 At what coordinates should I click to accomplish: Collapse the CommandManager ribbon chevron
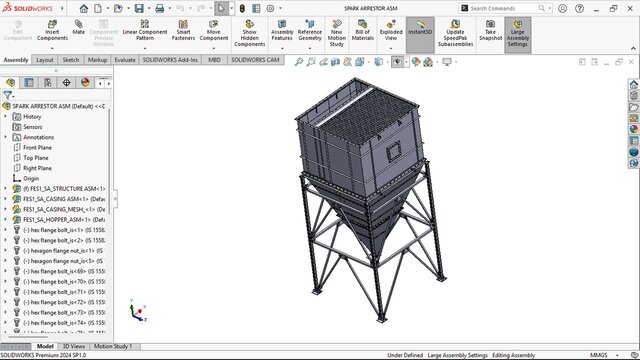(x=633, y=49)
